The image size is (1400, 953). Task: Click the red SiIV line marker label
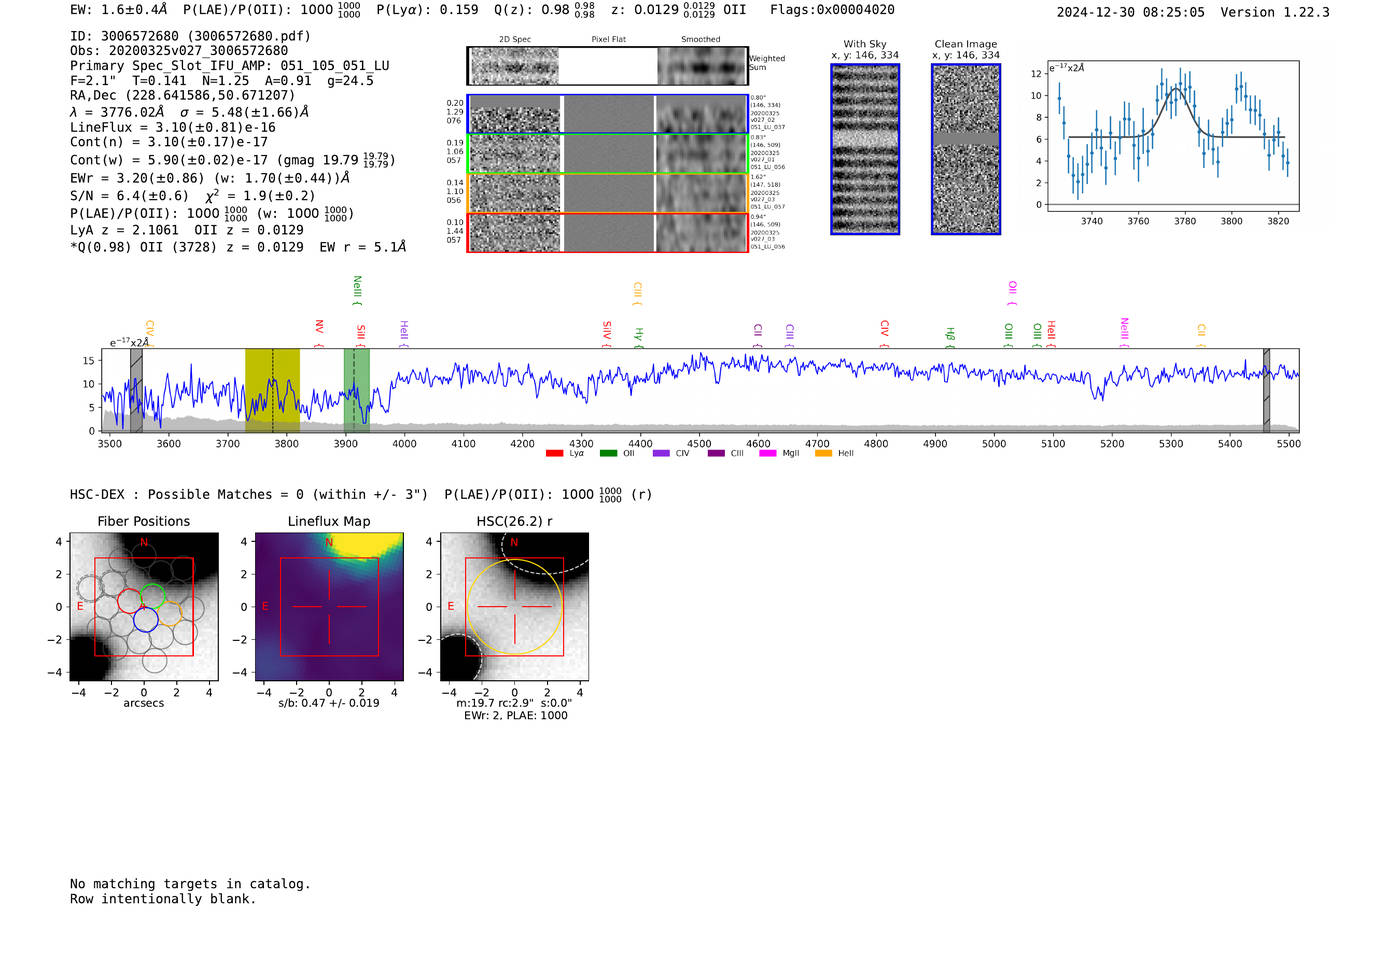point(607,329)
